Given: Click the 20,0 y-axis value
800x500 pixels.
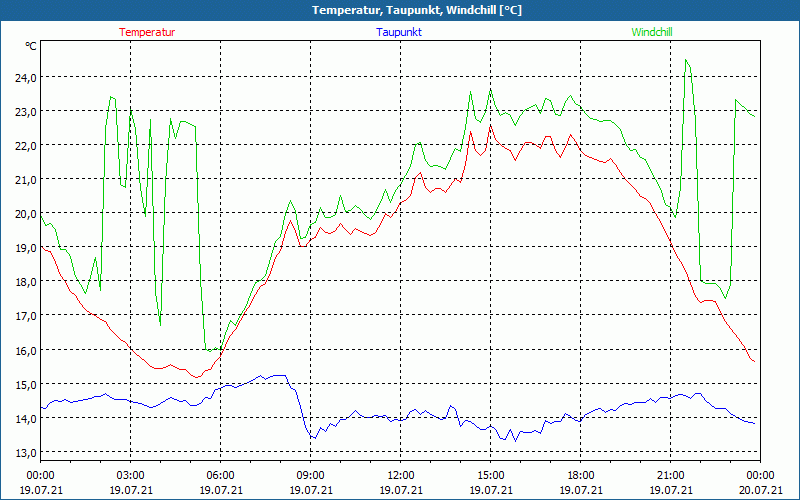Looking at the screenshot, I should 26,214.
